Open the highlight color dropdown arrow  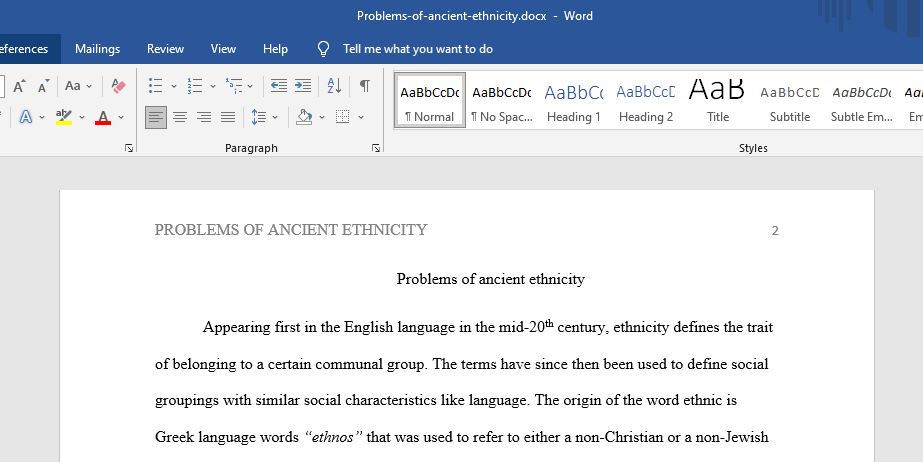point(82,117)
